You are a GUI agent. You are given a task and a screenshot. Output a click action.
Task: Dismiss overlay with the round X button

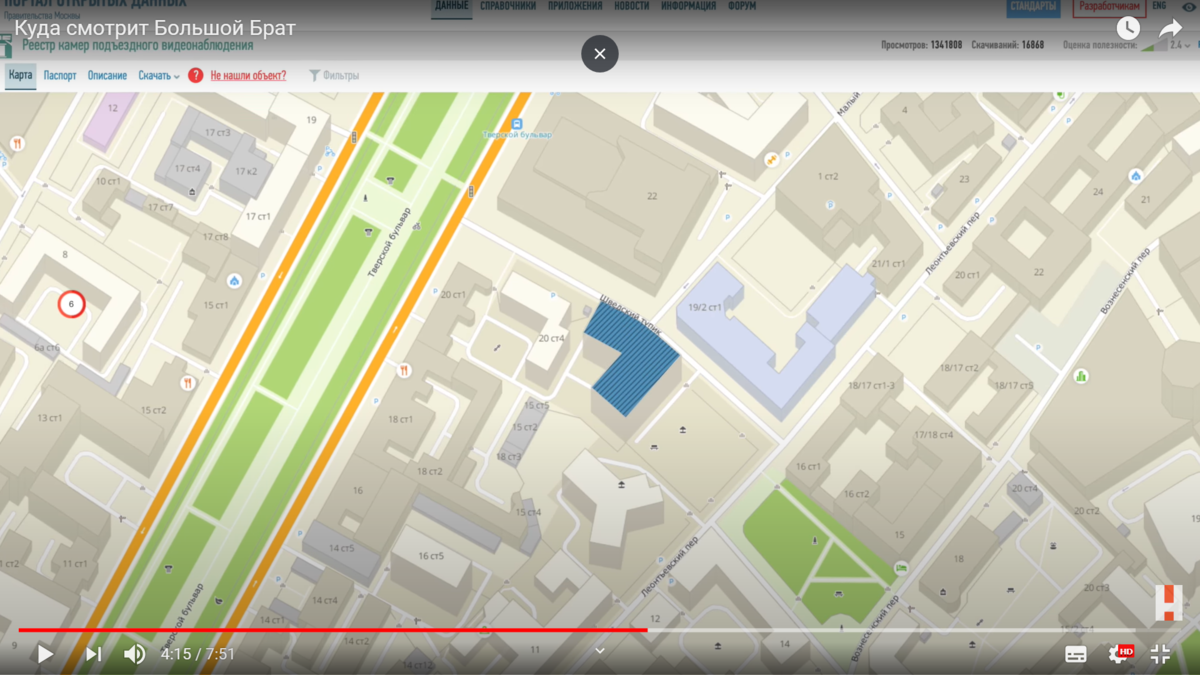point(600,54)
